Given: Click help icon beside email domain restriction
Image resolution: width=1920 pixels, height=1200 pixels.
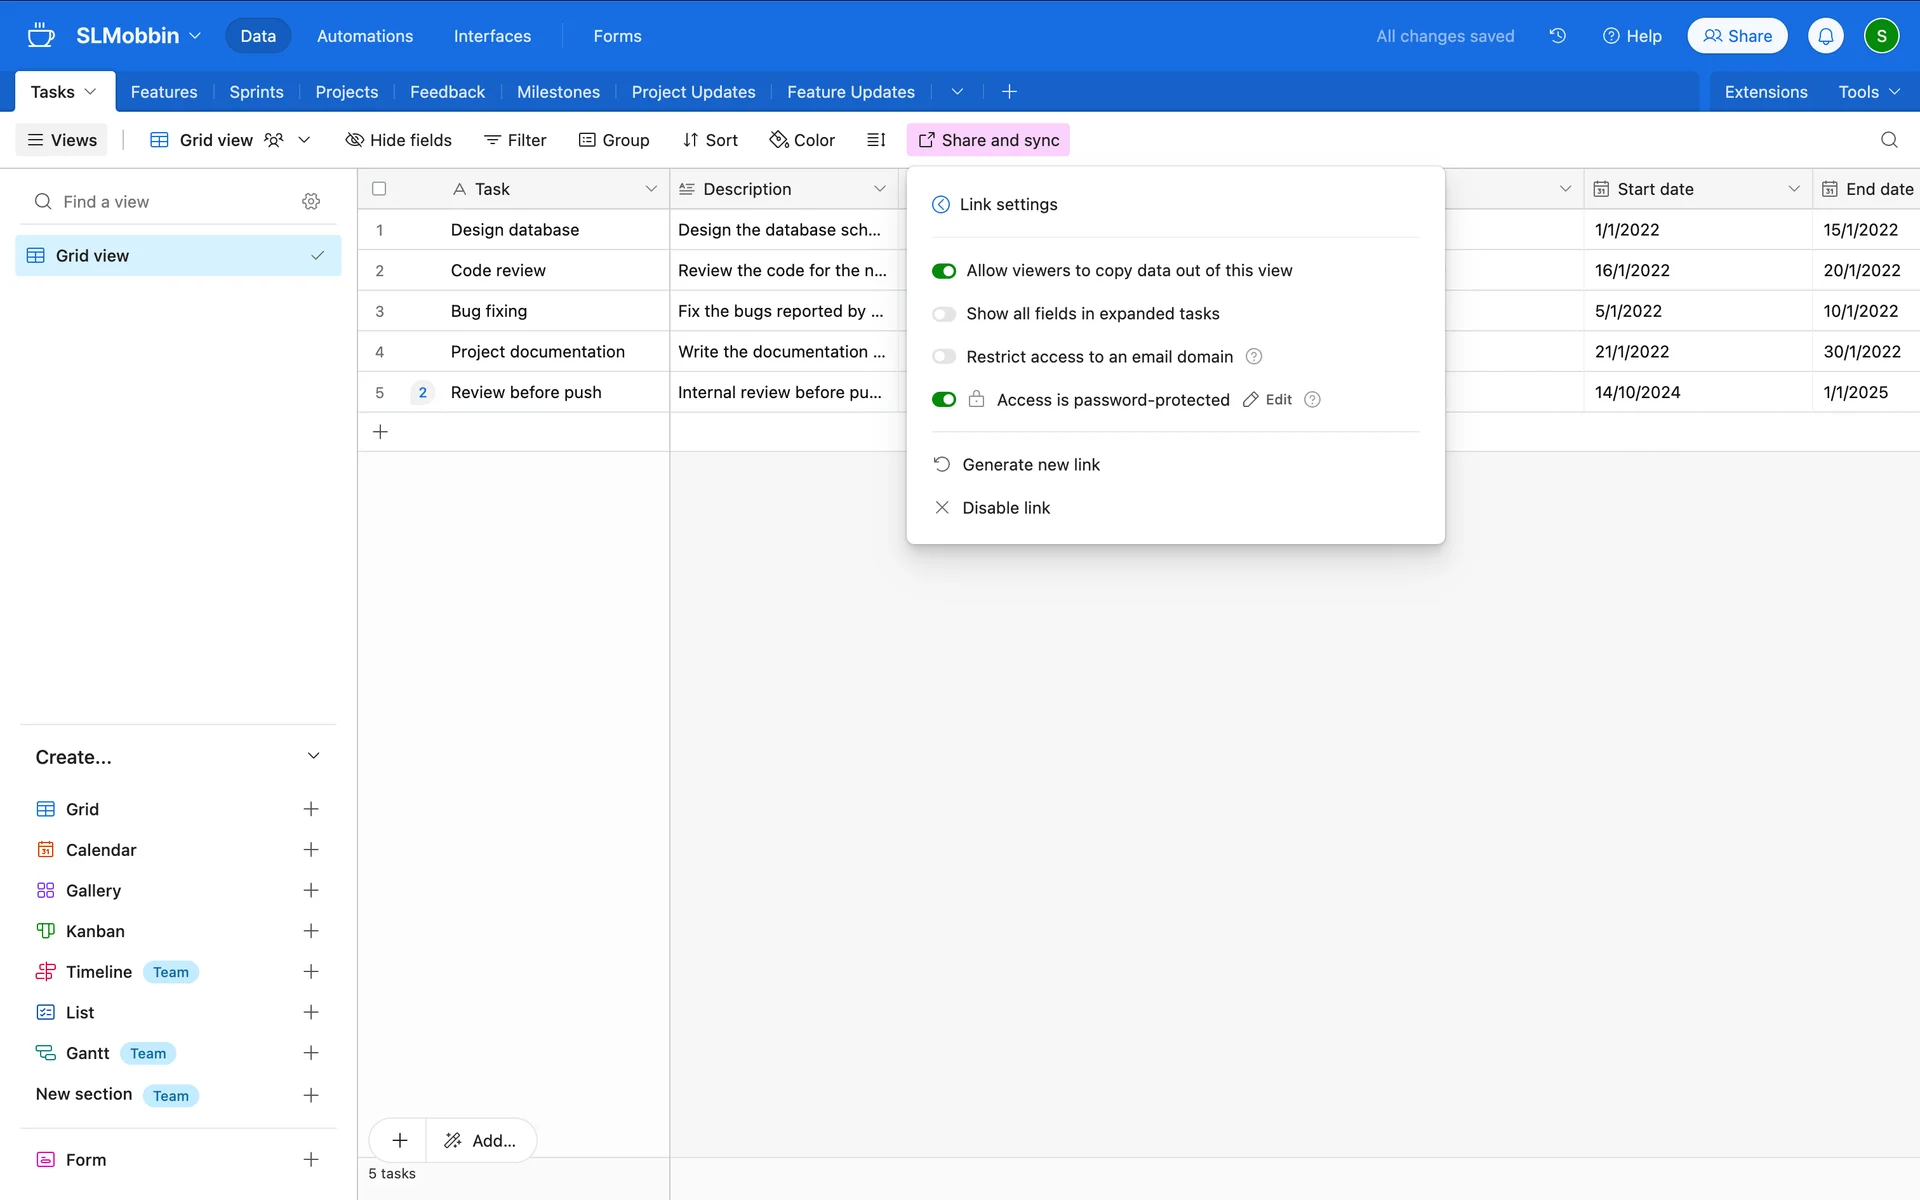Looking at the screenshot, I should pyautogui.click(x=1254, y=356).
